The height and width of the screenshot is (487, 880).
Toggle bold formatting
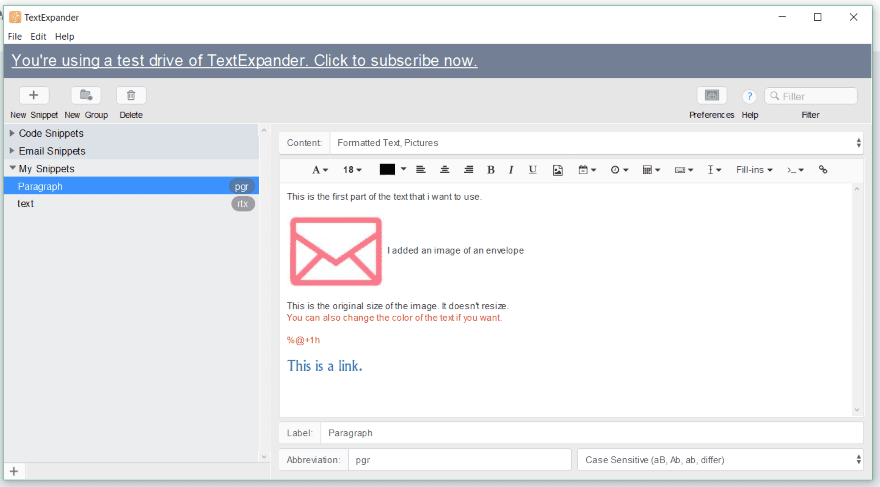pos(491,169)
